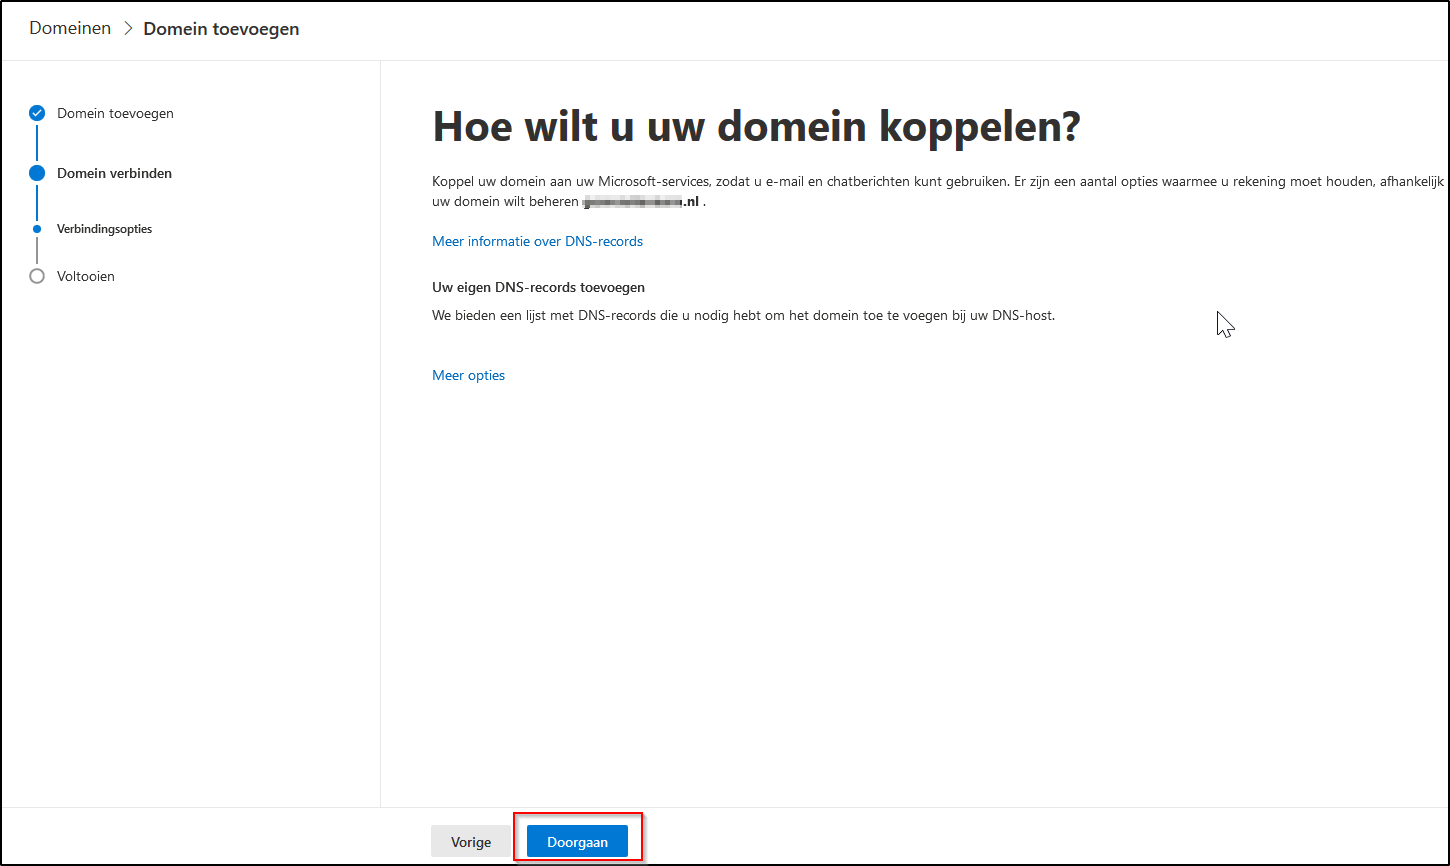Click "Domein toevoegen" in the breadcrumb trail
1450x866 pixels.
click(221, 29)
